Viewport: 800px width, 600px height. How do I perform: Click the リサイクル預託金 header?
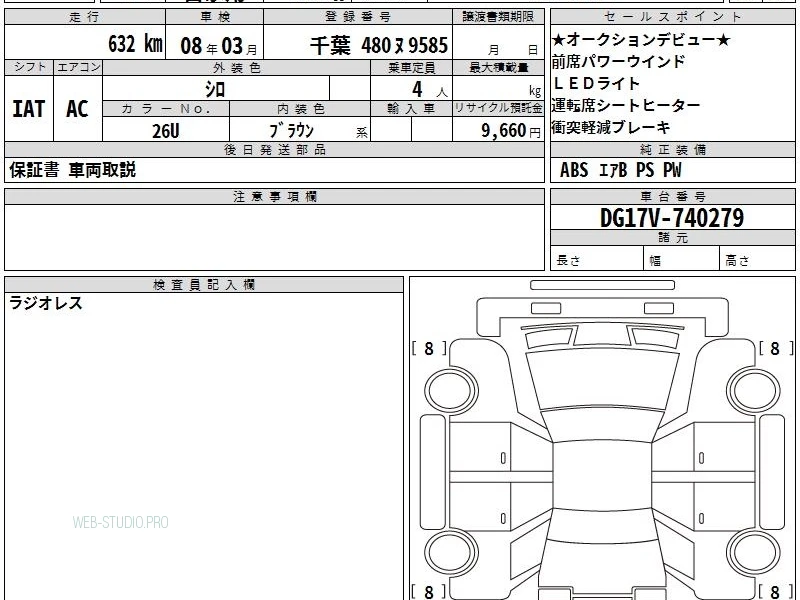pyautogui.click(x=498, y=108)
